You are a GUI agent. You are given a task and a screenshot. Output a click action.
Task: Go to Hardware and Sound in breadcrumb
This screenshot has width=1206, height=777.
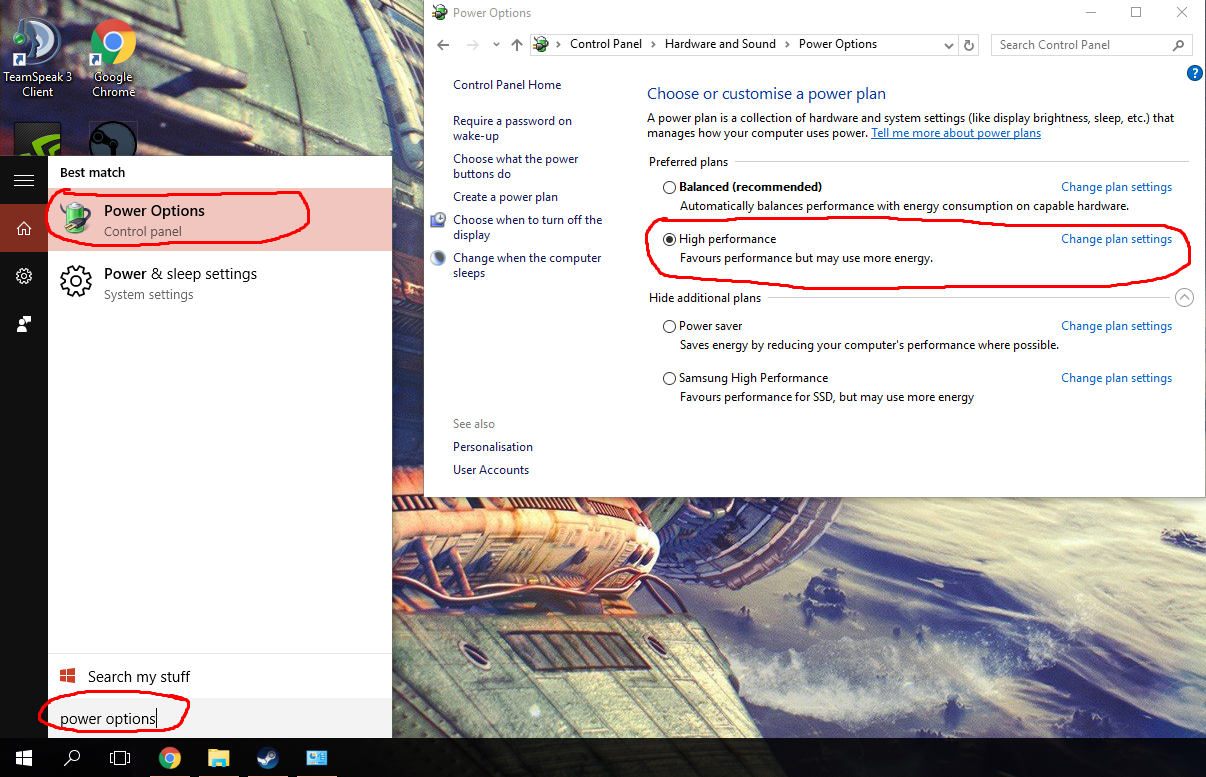tap(720, 44)
